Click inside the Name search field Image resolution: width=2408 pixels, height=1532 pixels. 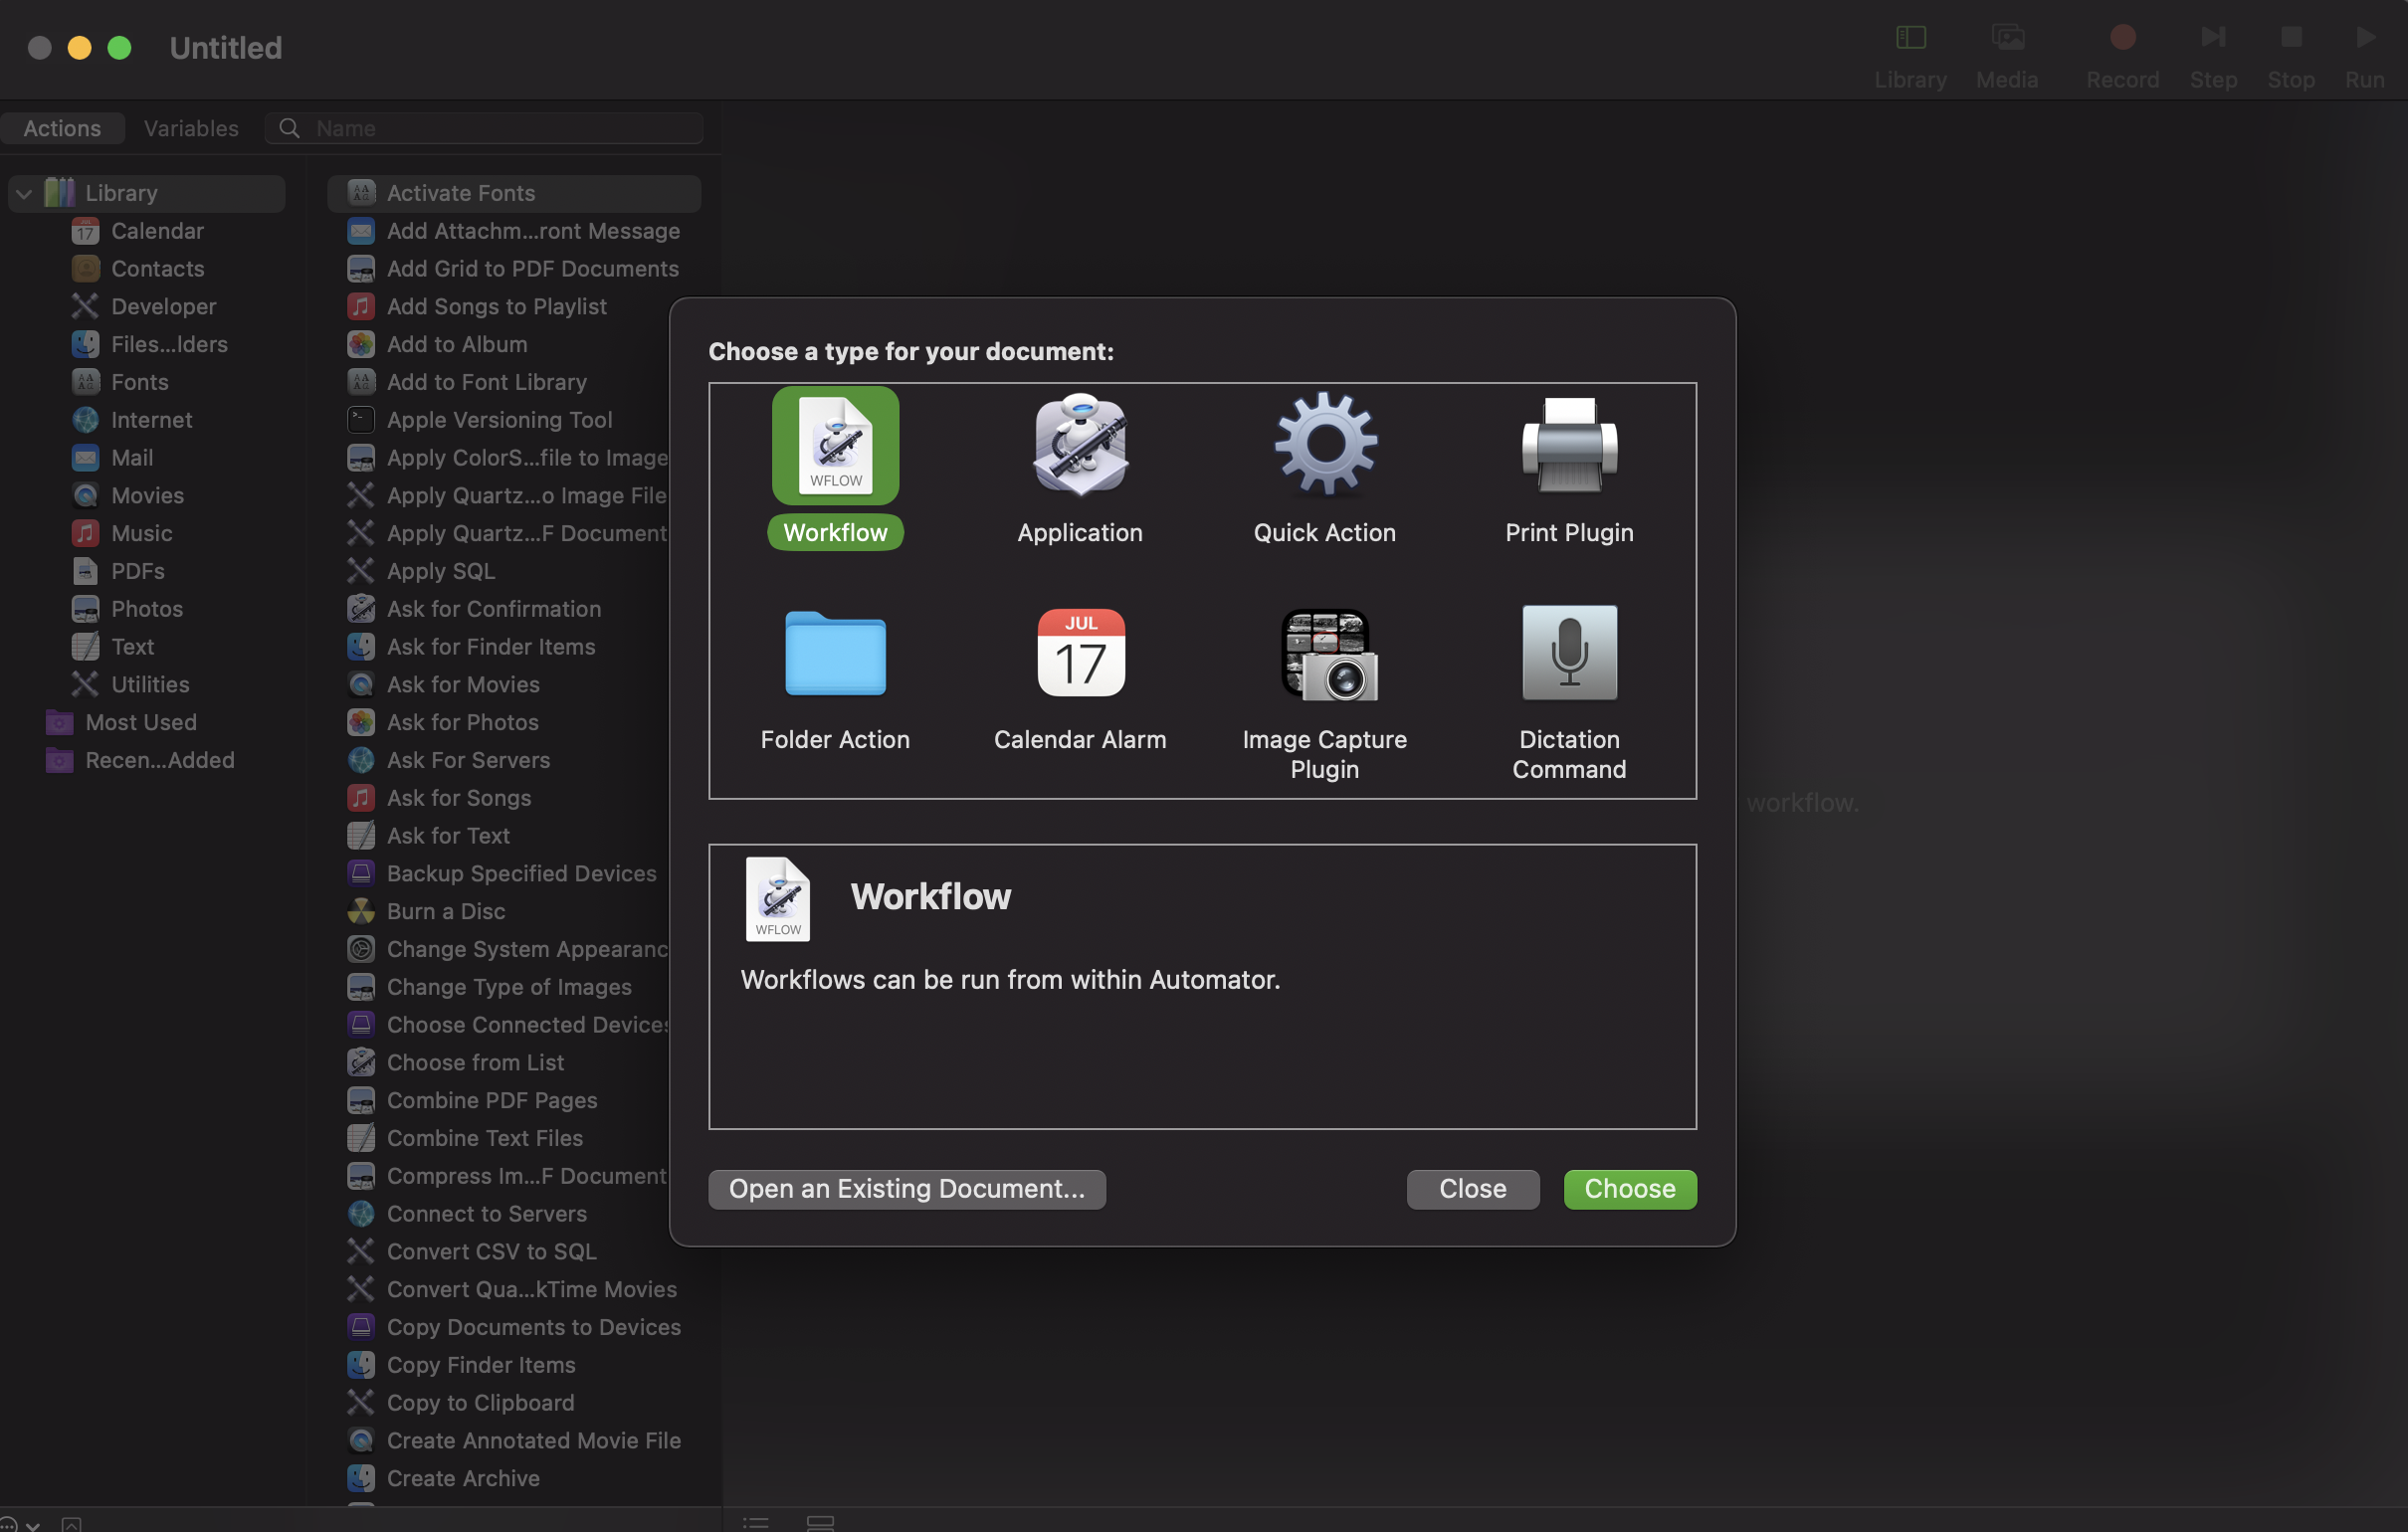(485, 127)
